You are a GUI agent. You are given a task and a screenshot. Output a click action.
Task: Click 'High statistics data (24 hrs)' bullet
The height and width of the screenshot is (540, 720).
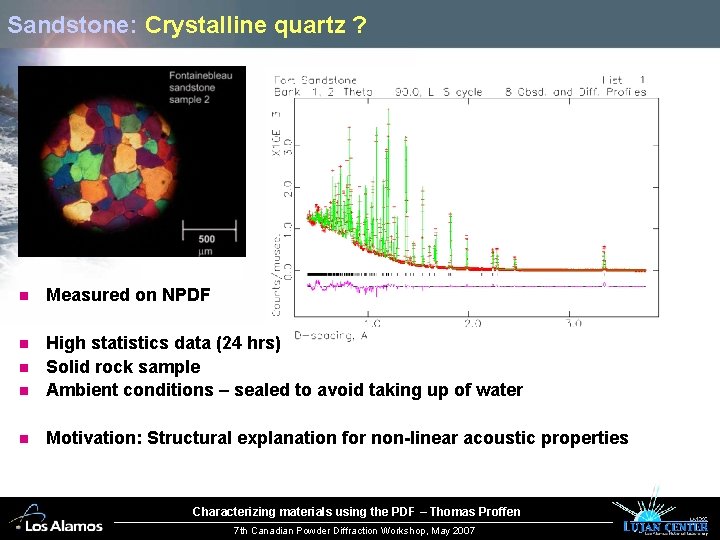(163, 343)
